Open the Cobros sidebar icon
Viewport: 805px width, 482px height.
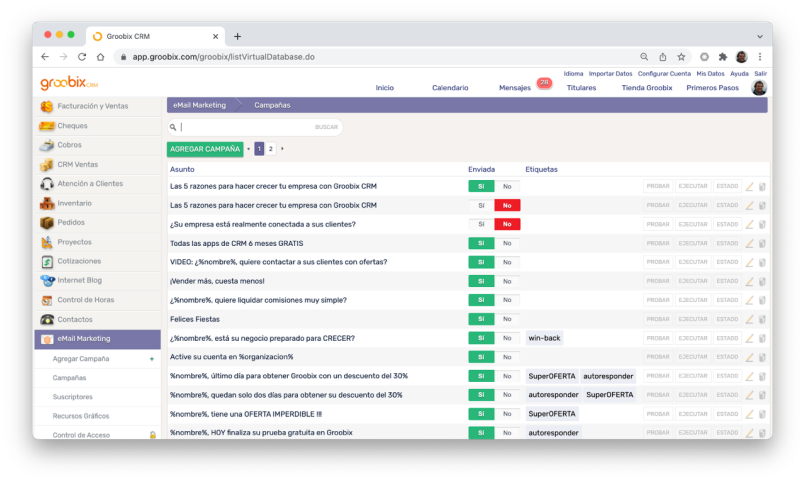tap(47, 145)
